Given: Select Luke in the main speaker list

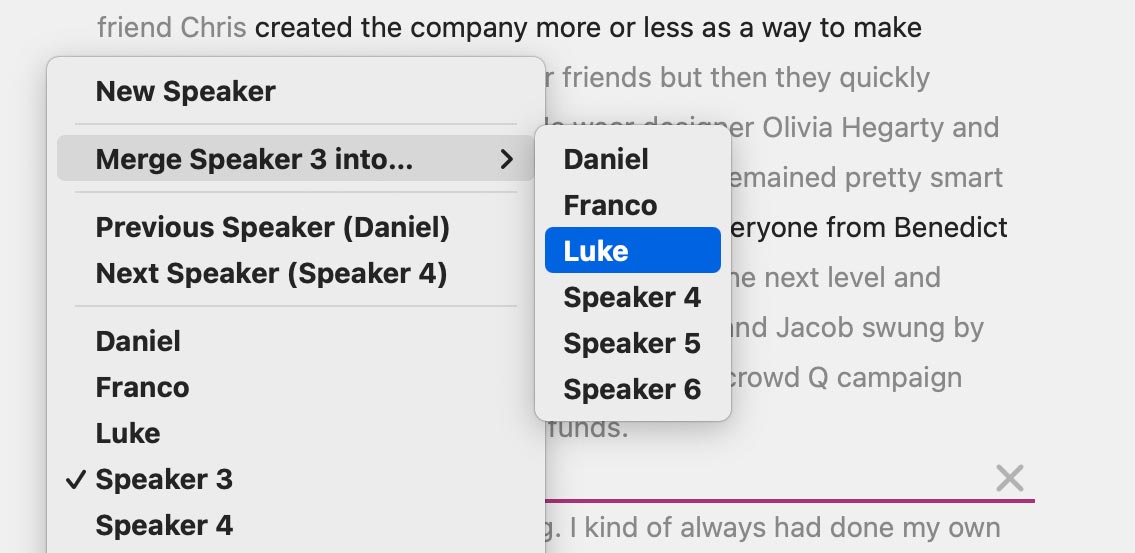Looking at the screenshot, I should [x=128, y=433].
